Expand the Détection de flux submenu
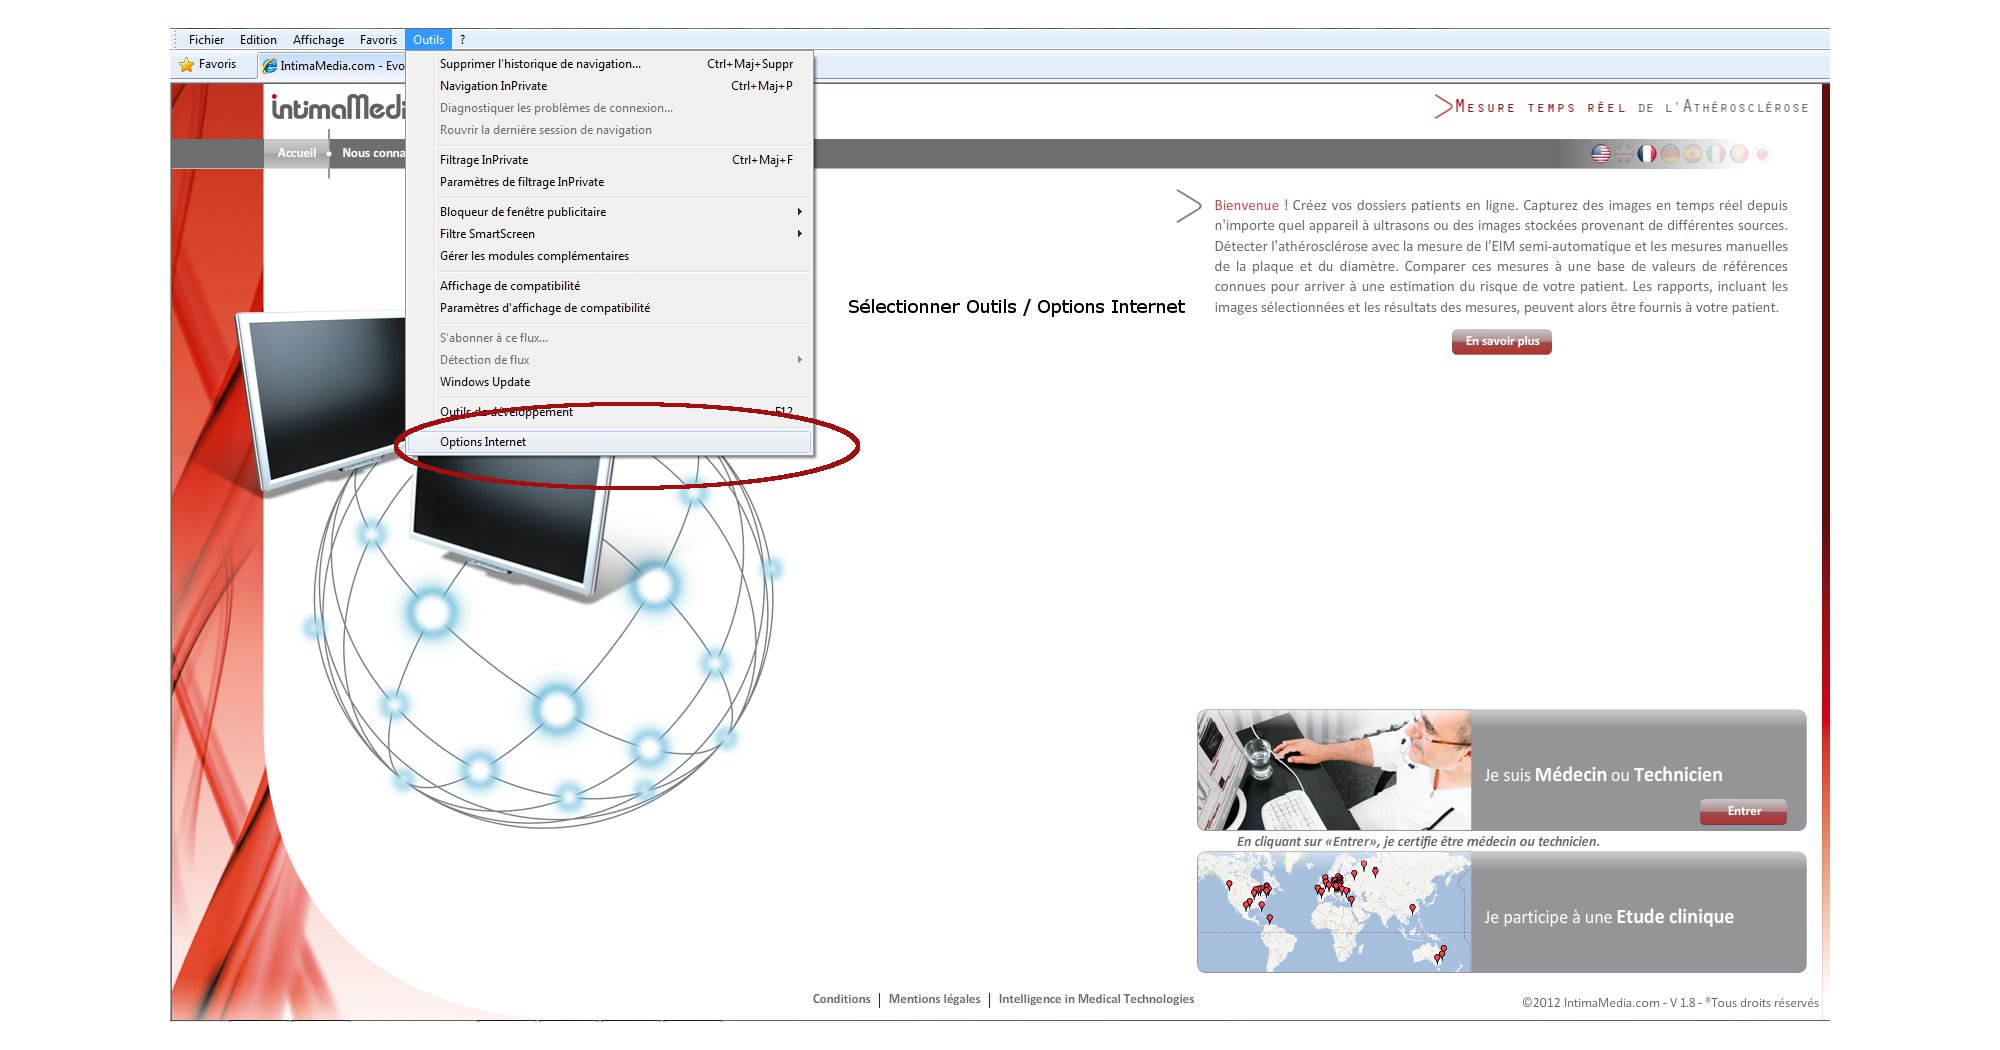This screenshot has height=1050, width=2000. coord(799,360)
